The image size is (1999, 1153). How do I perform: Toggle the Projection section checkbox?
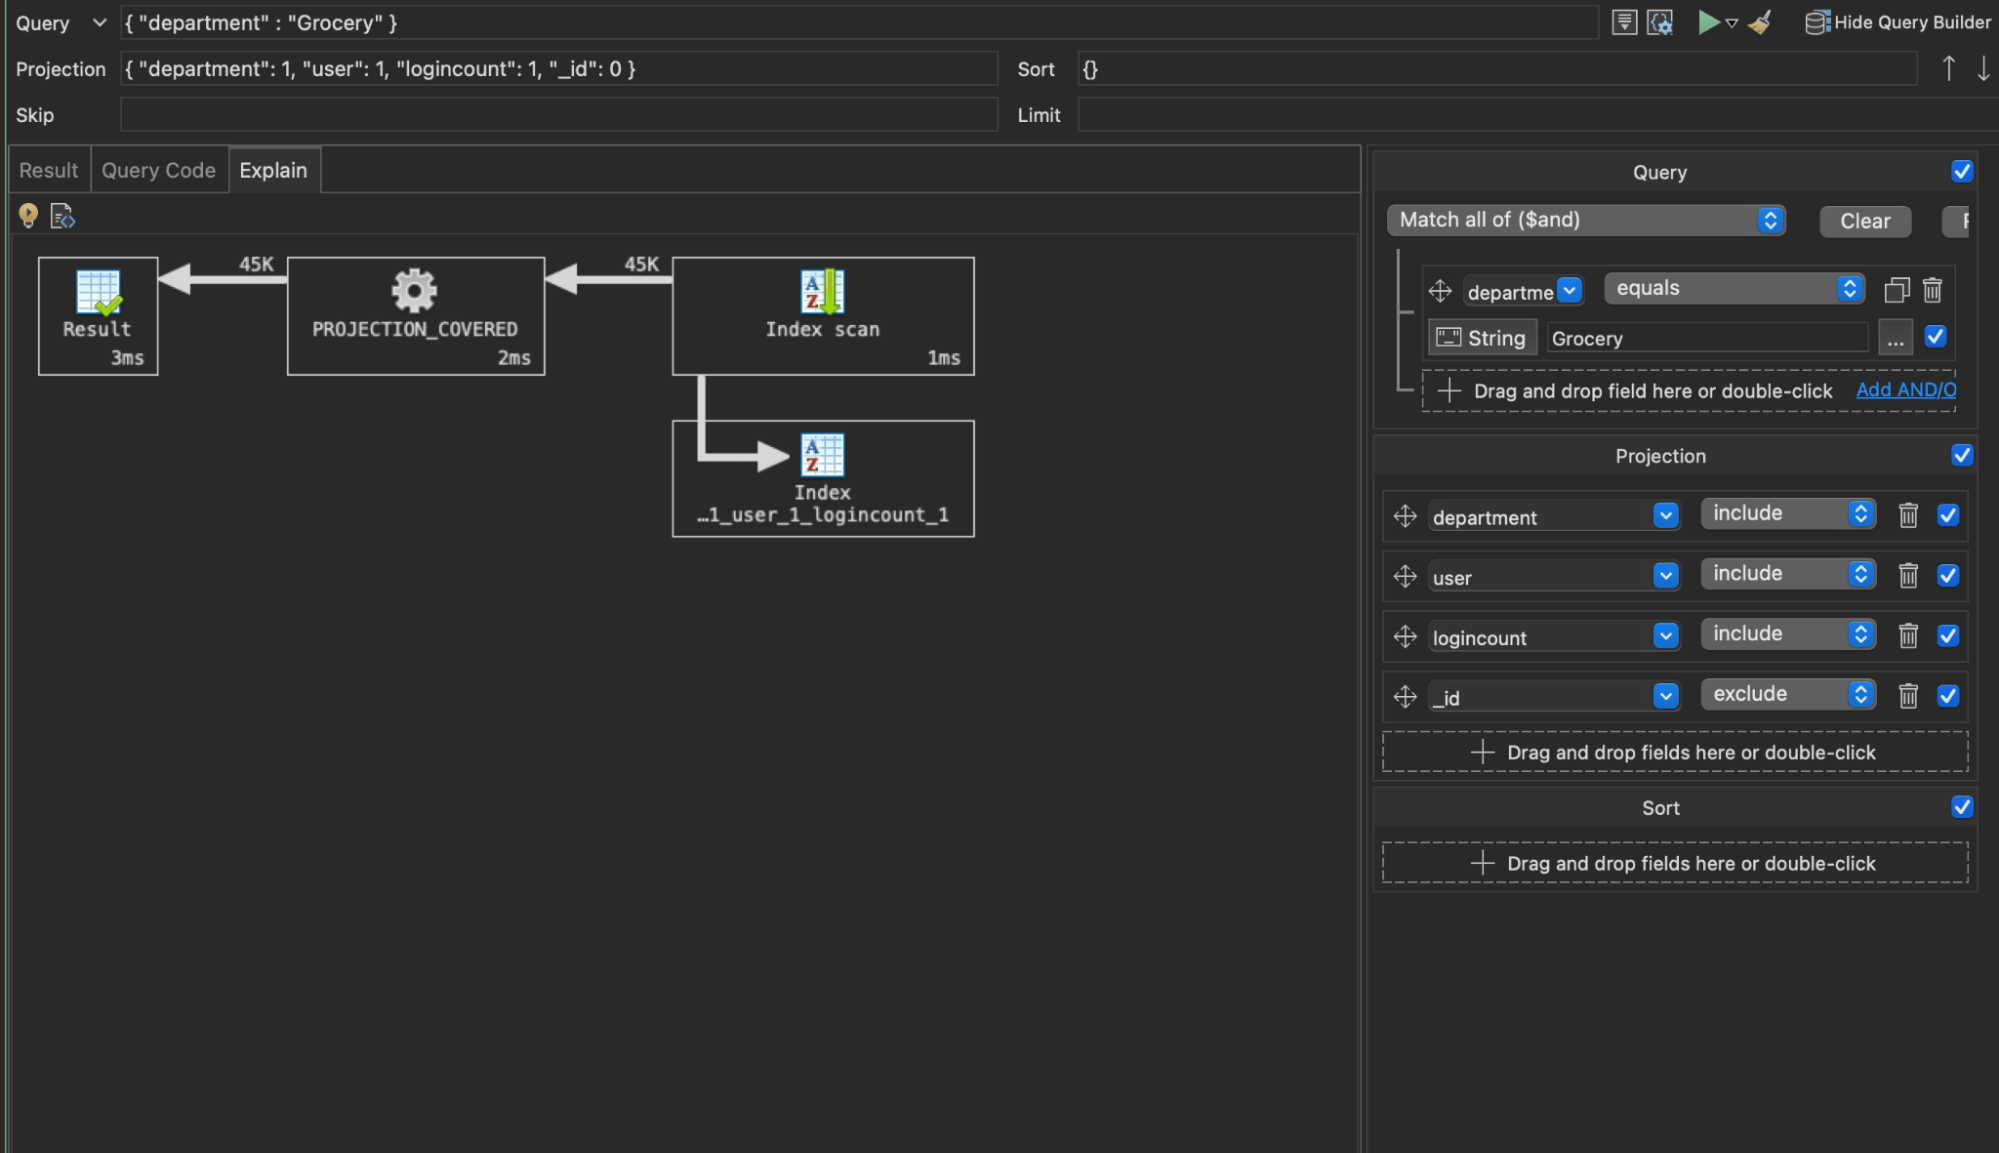(1963, 455)
